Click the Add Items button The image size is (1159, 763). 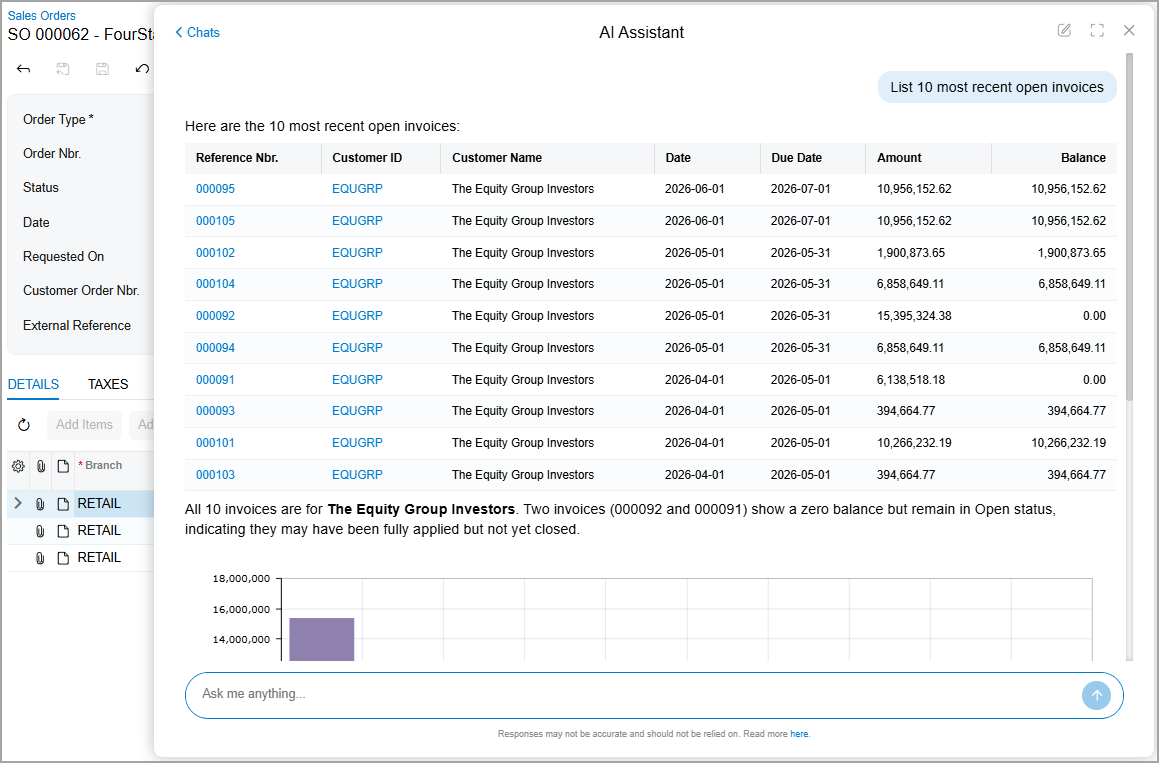pos(84,424)
